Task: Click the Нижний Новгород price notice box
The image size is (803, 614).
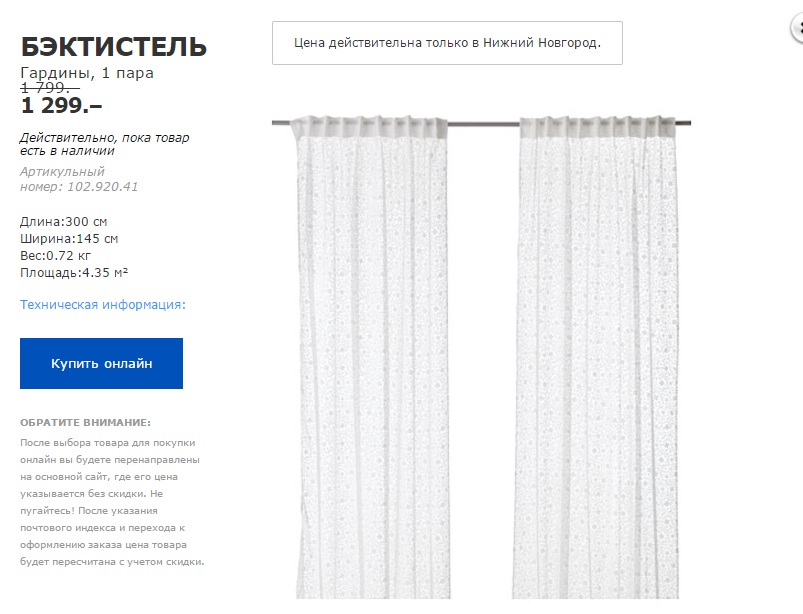Action: [x=447, y=43]
